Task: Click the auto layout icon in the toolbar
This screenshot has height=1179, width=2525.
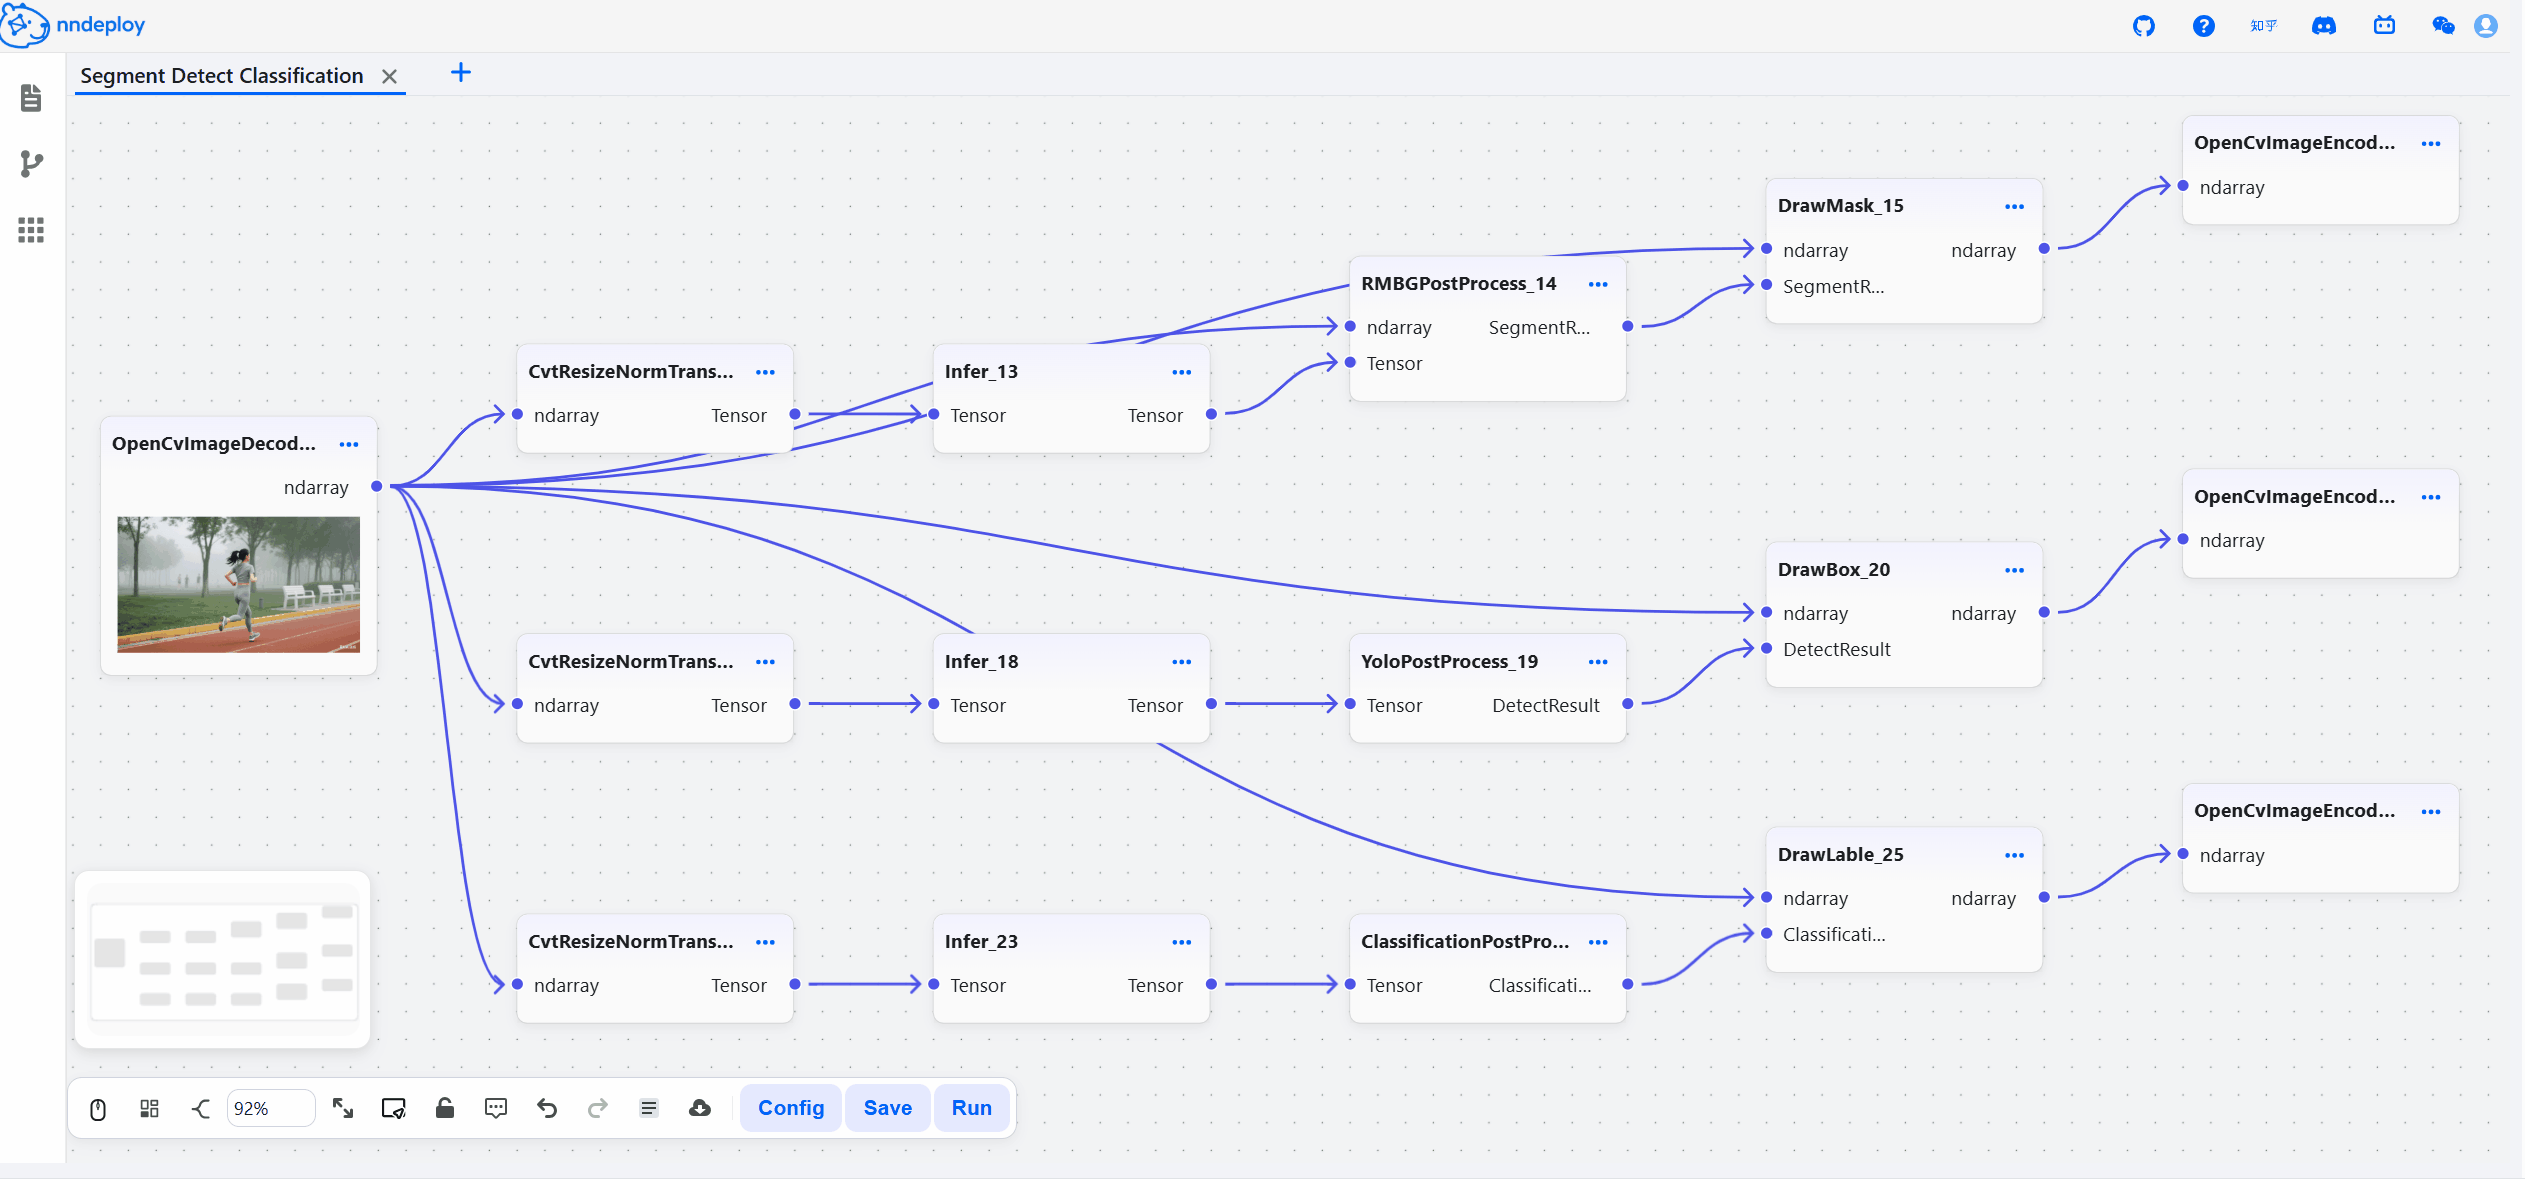Action: pyautogui.click(x=149, y=1108)
